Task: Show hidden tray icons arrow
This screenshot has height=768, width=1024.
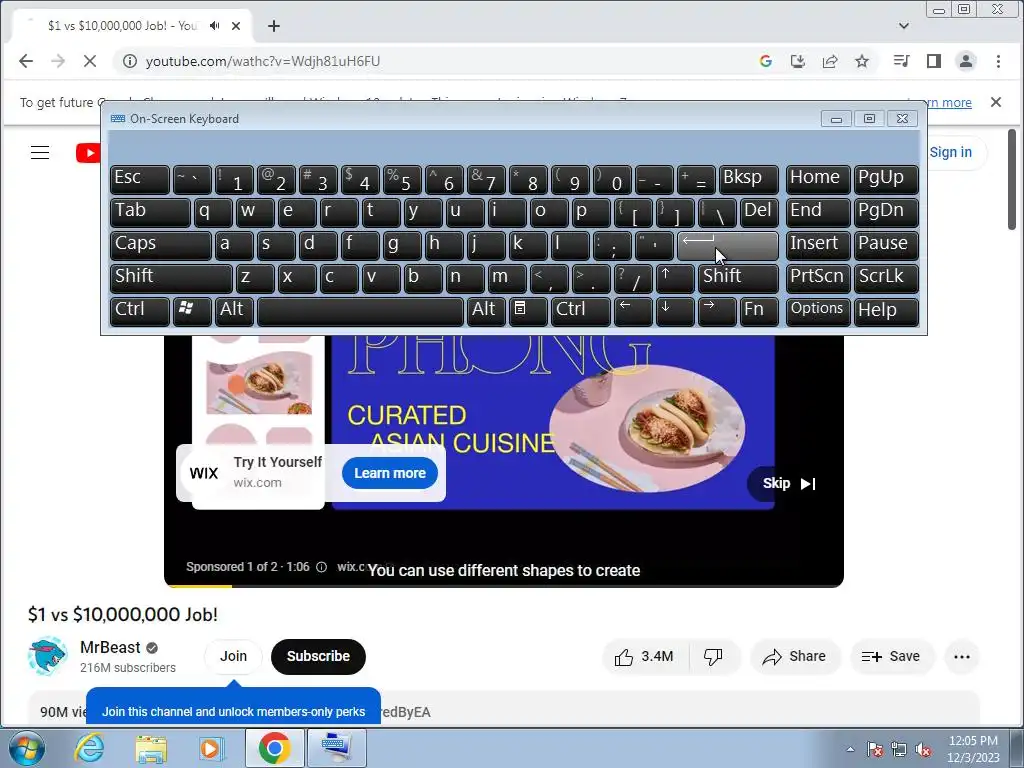Action: pos(850,749)
